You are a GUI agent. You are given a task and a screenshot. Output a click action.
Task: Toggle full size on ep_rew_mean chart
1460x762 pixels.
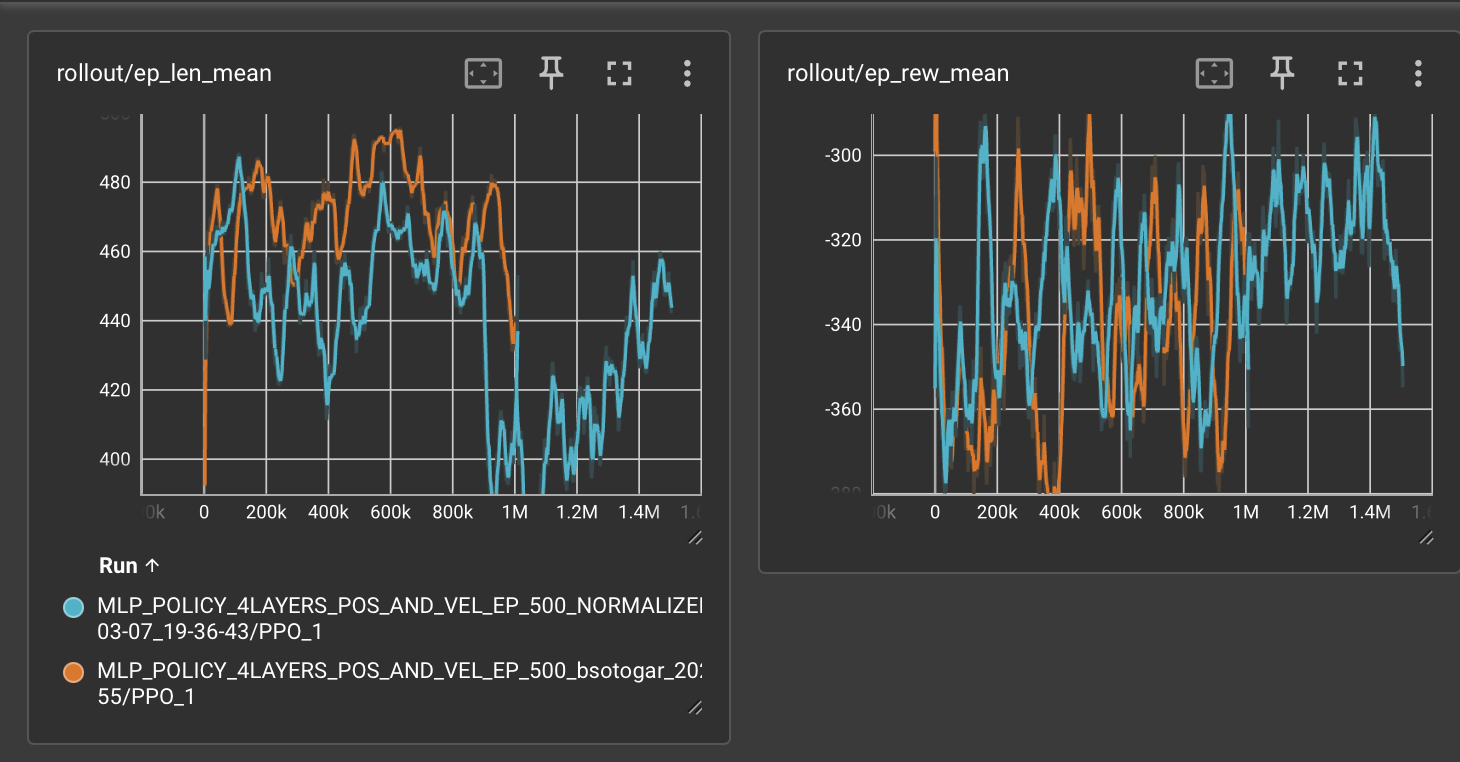[x=1350, y=73]
